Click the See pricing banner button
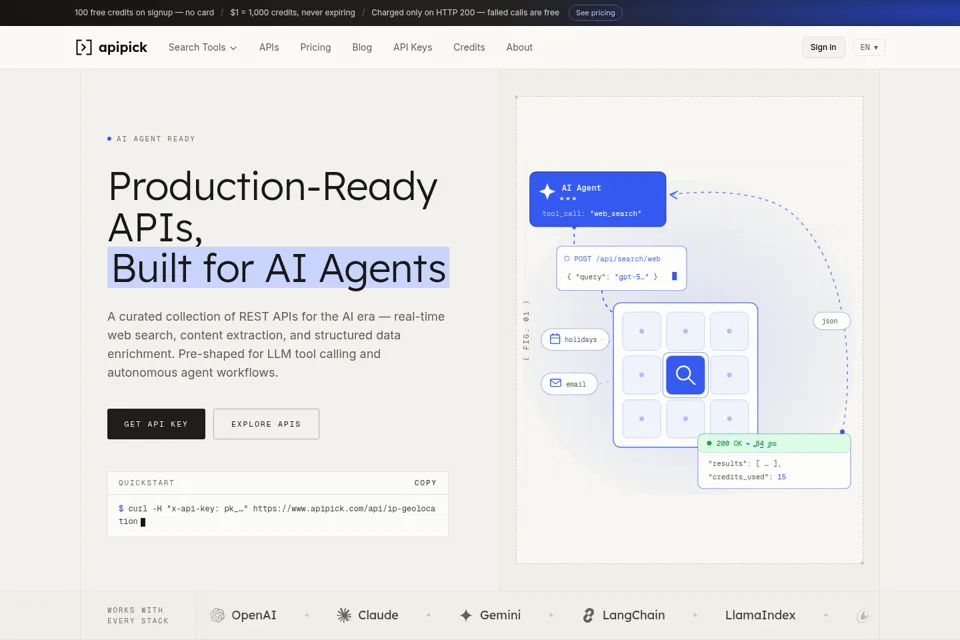The height and width of the screenshot is (640, 960). click(x=595, y=13)
